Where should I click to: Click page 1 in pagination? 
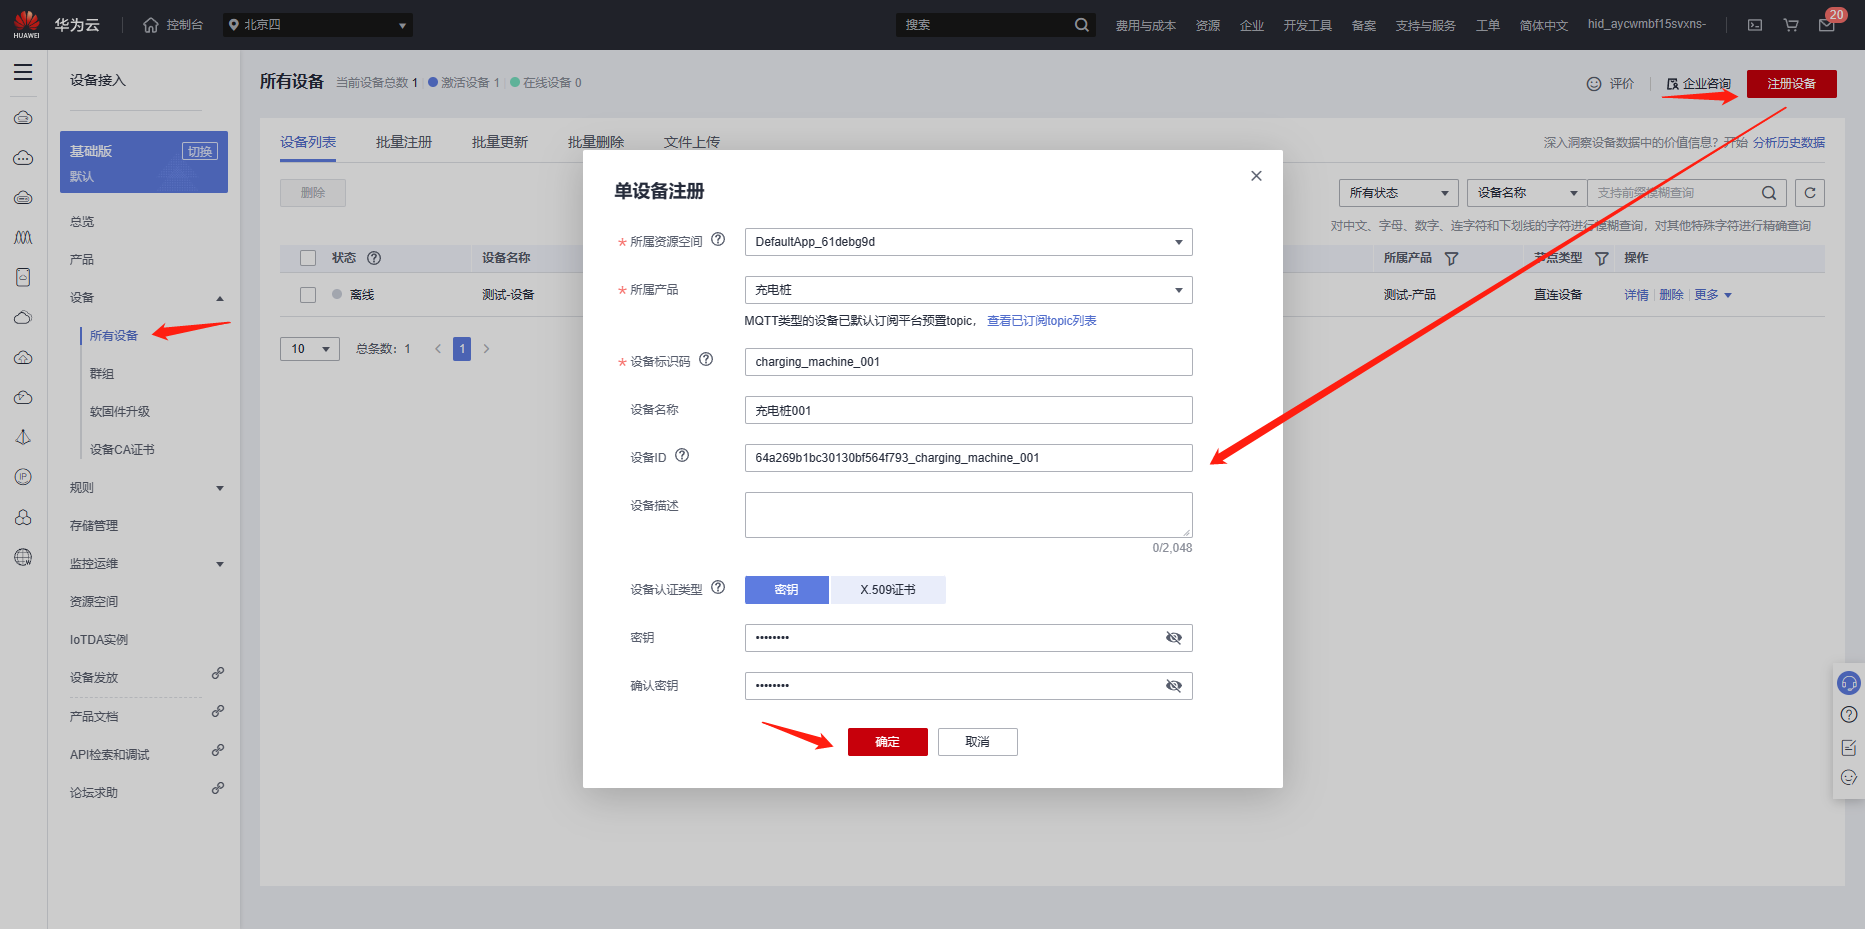point(462,349)
